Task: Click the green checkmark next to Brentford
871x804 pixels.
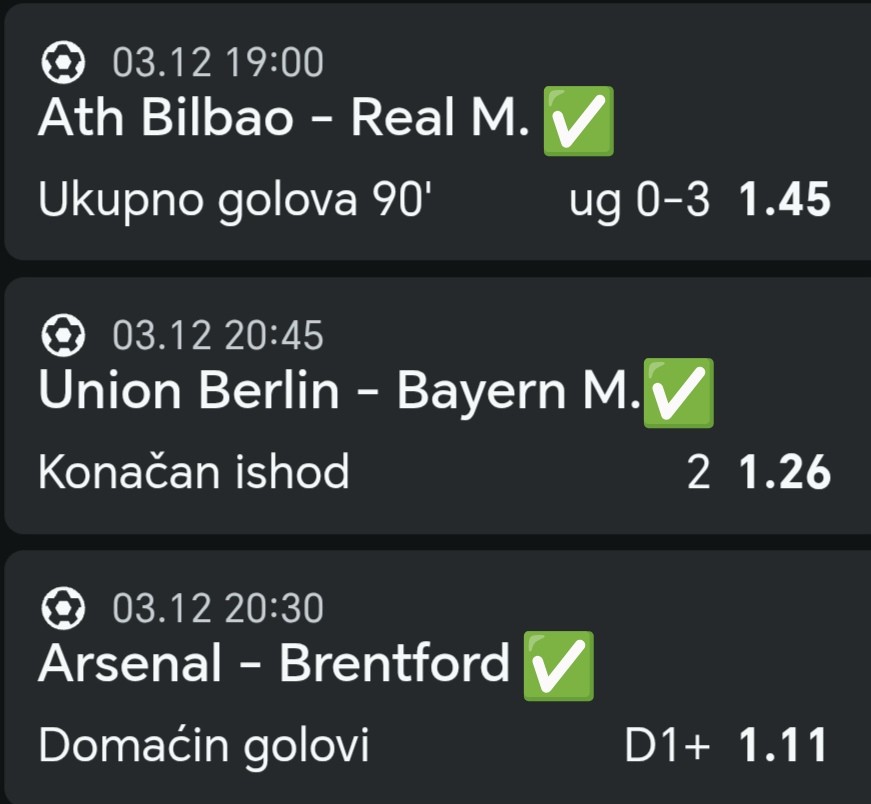Action: [x=559, y=665]
